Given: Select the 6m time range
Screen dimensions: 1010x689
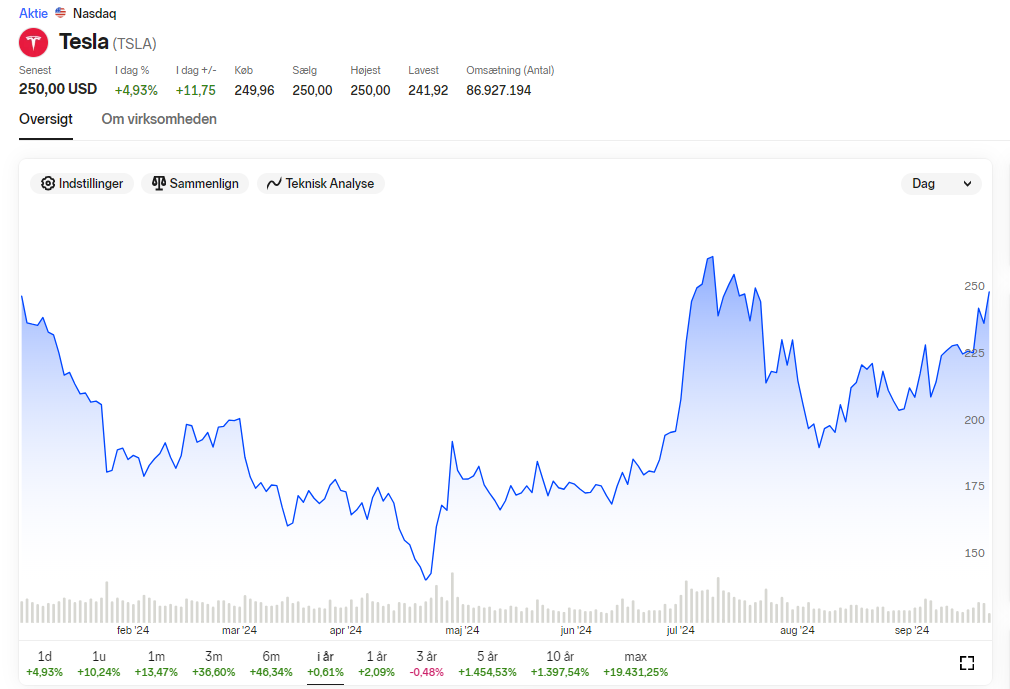Looking at the screenshot, I should pyautogui.click(x=271, y=664).
